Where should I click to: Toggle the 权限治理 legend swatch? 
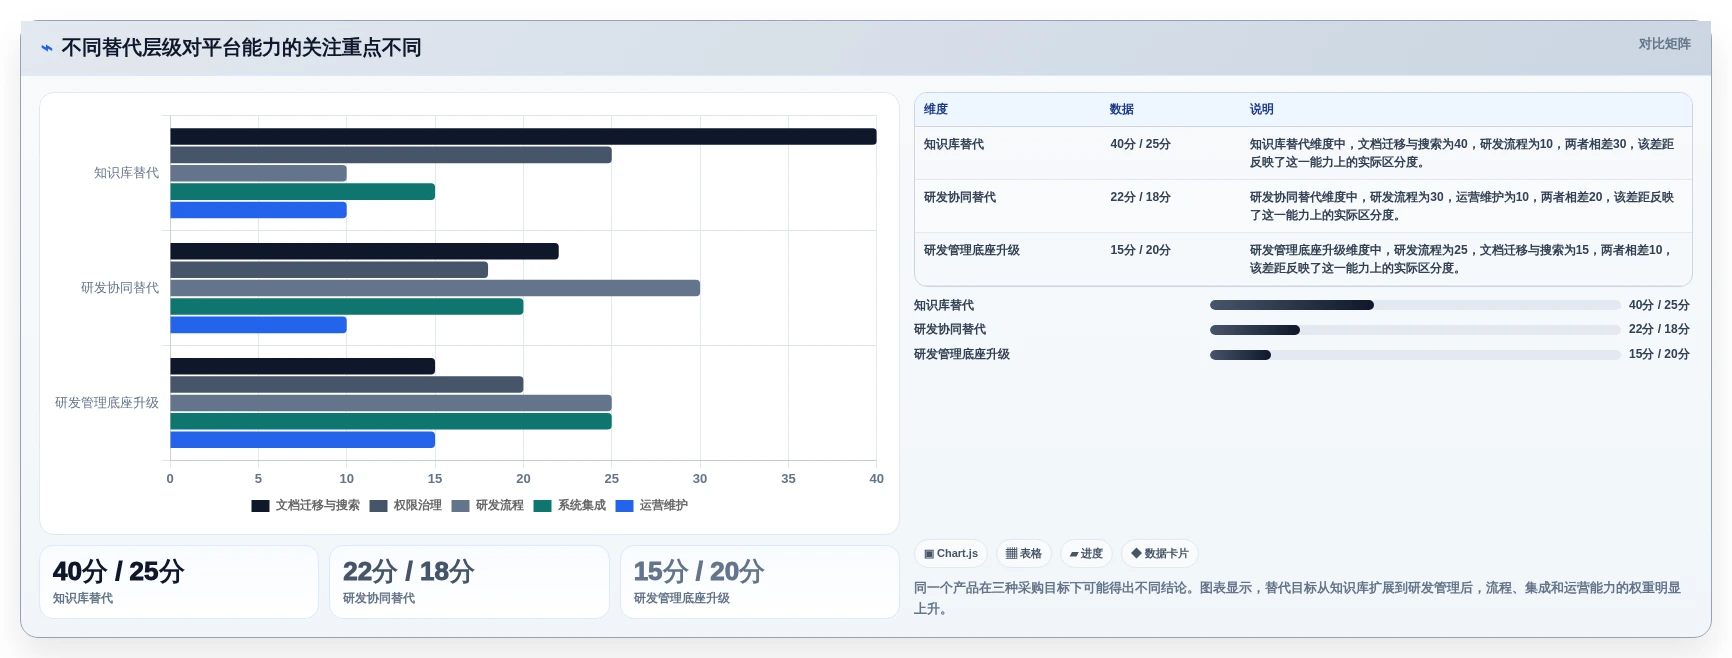tap(378, 506)
